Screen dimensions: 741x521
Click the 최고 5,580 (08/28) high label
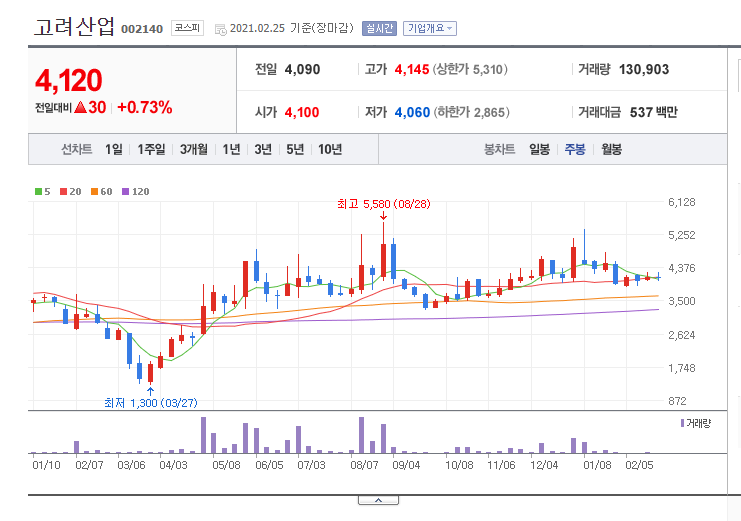pyautogui.click(x=384, y=204)
